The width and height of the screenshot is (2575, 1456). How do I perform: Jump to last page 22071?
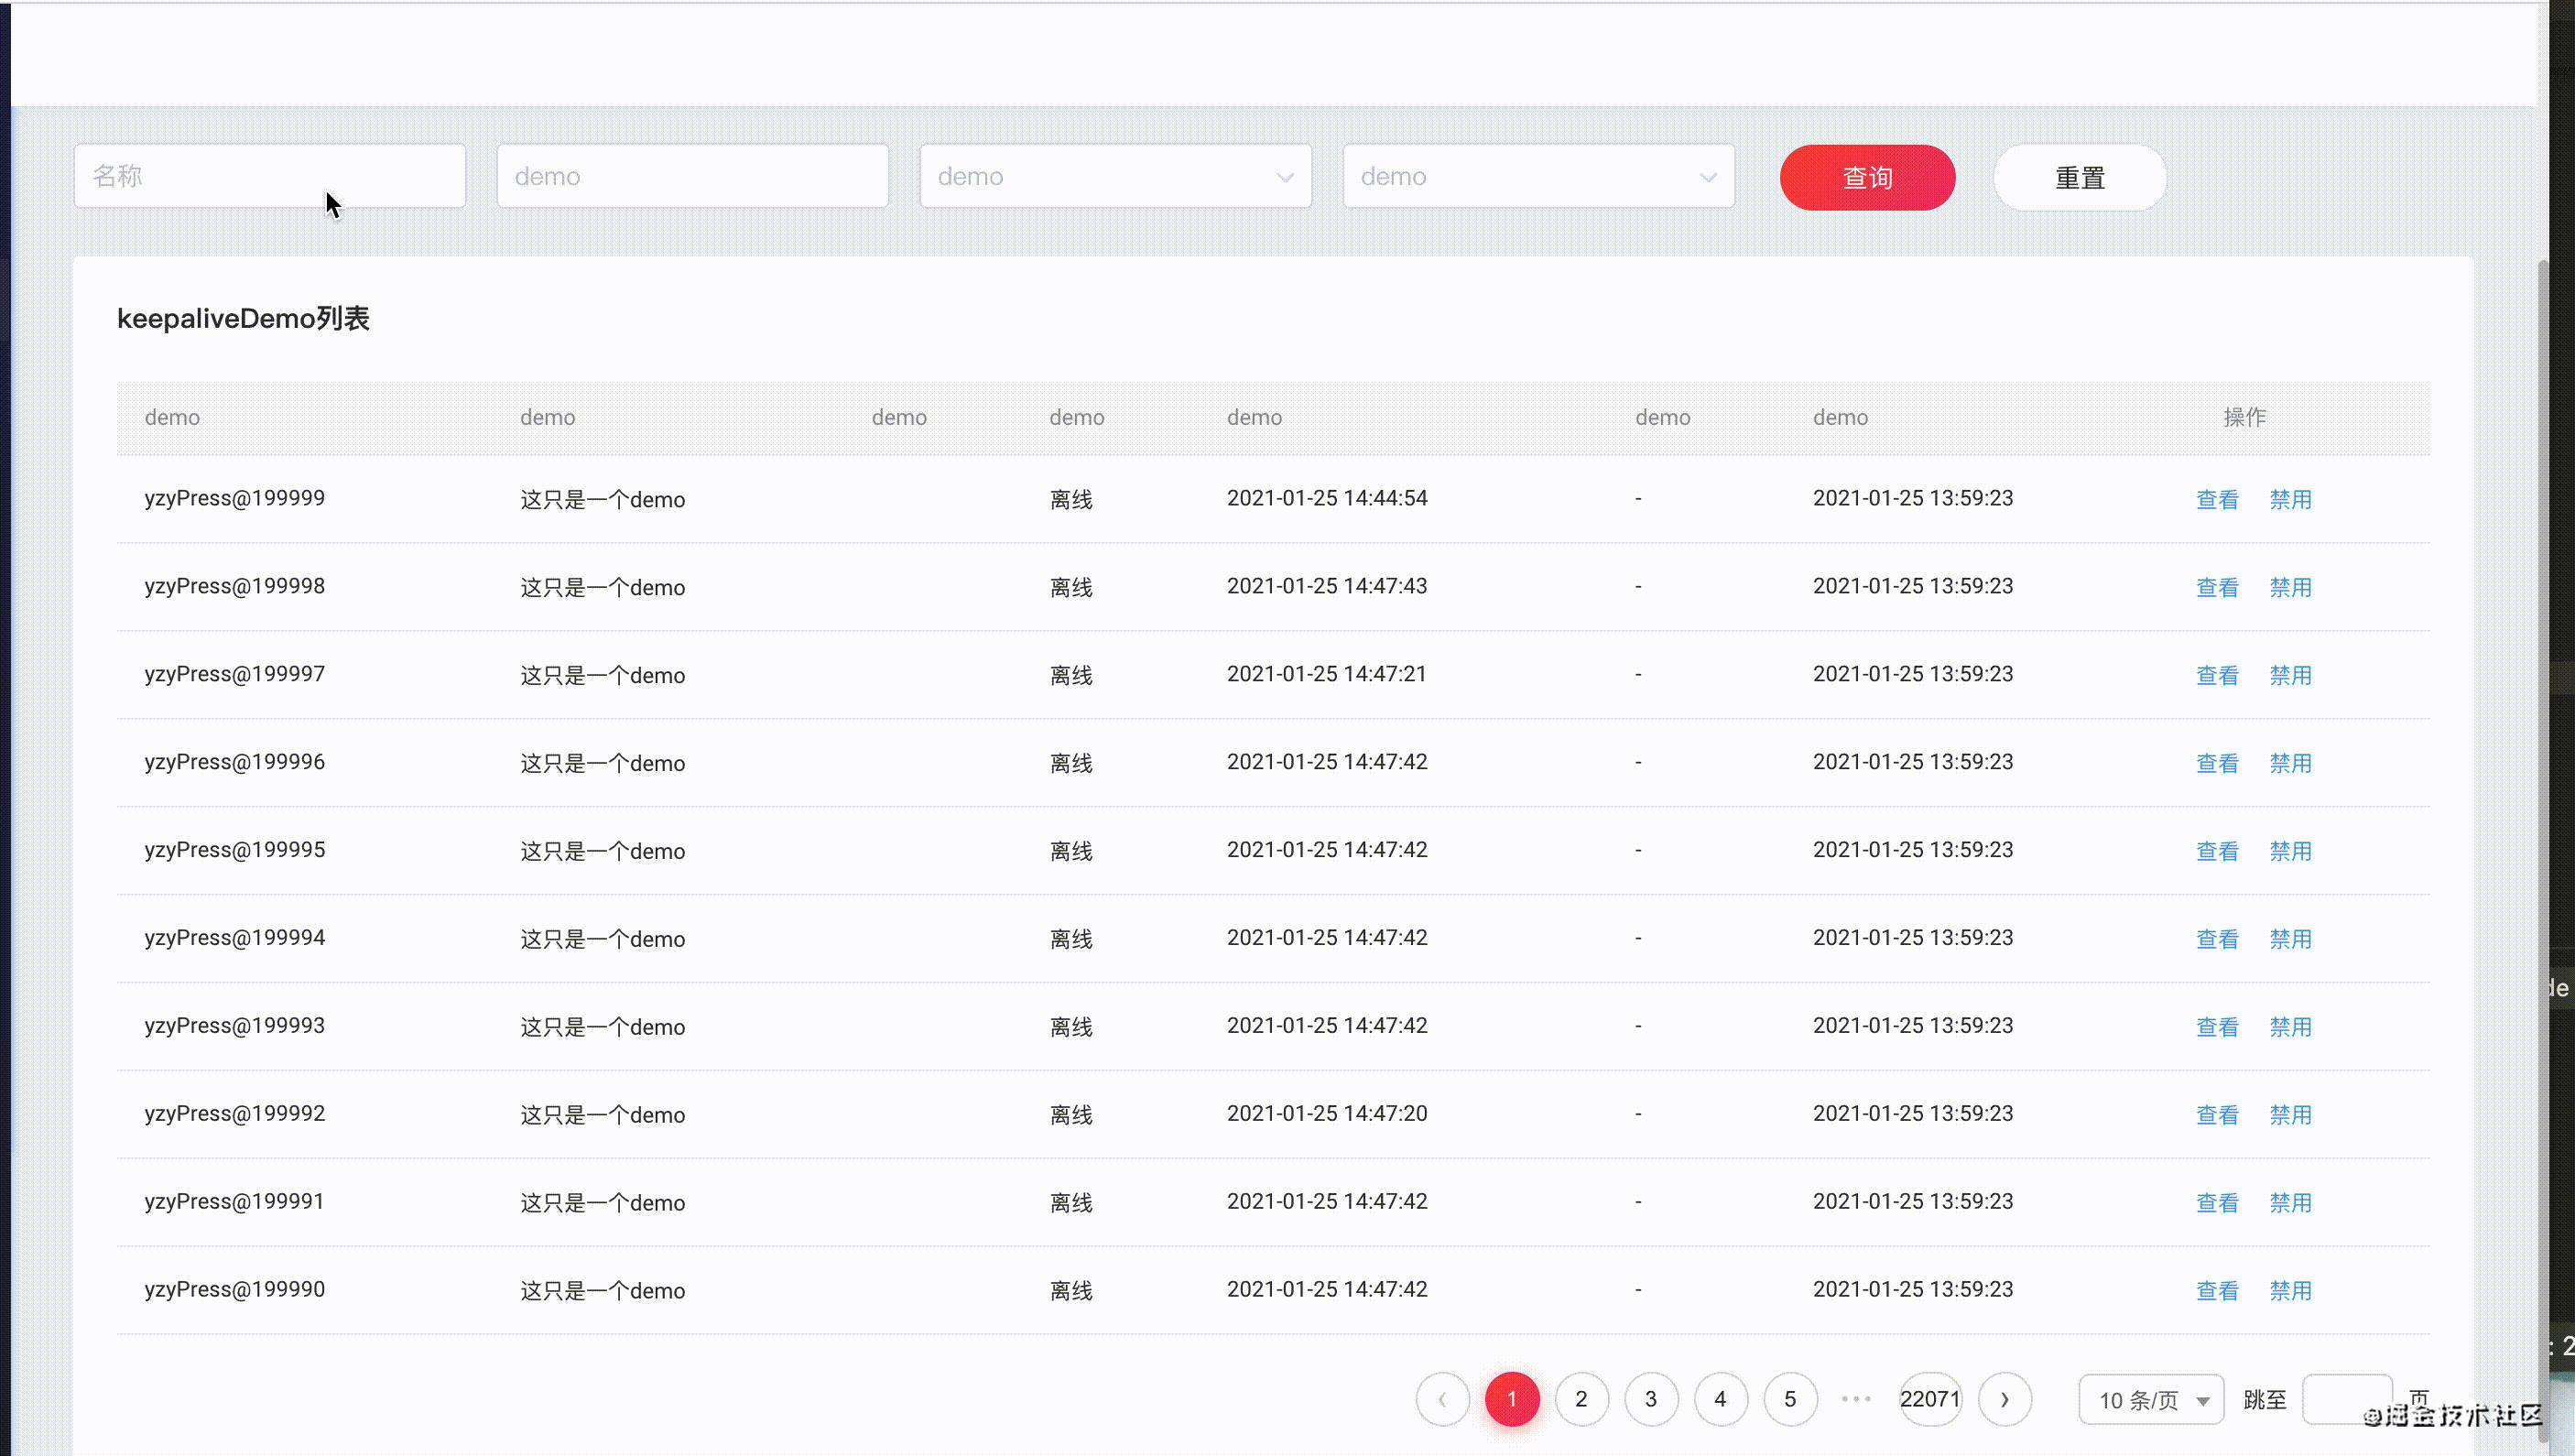[1930, 1399]
